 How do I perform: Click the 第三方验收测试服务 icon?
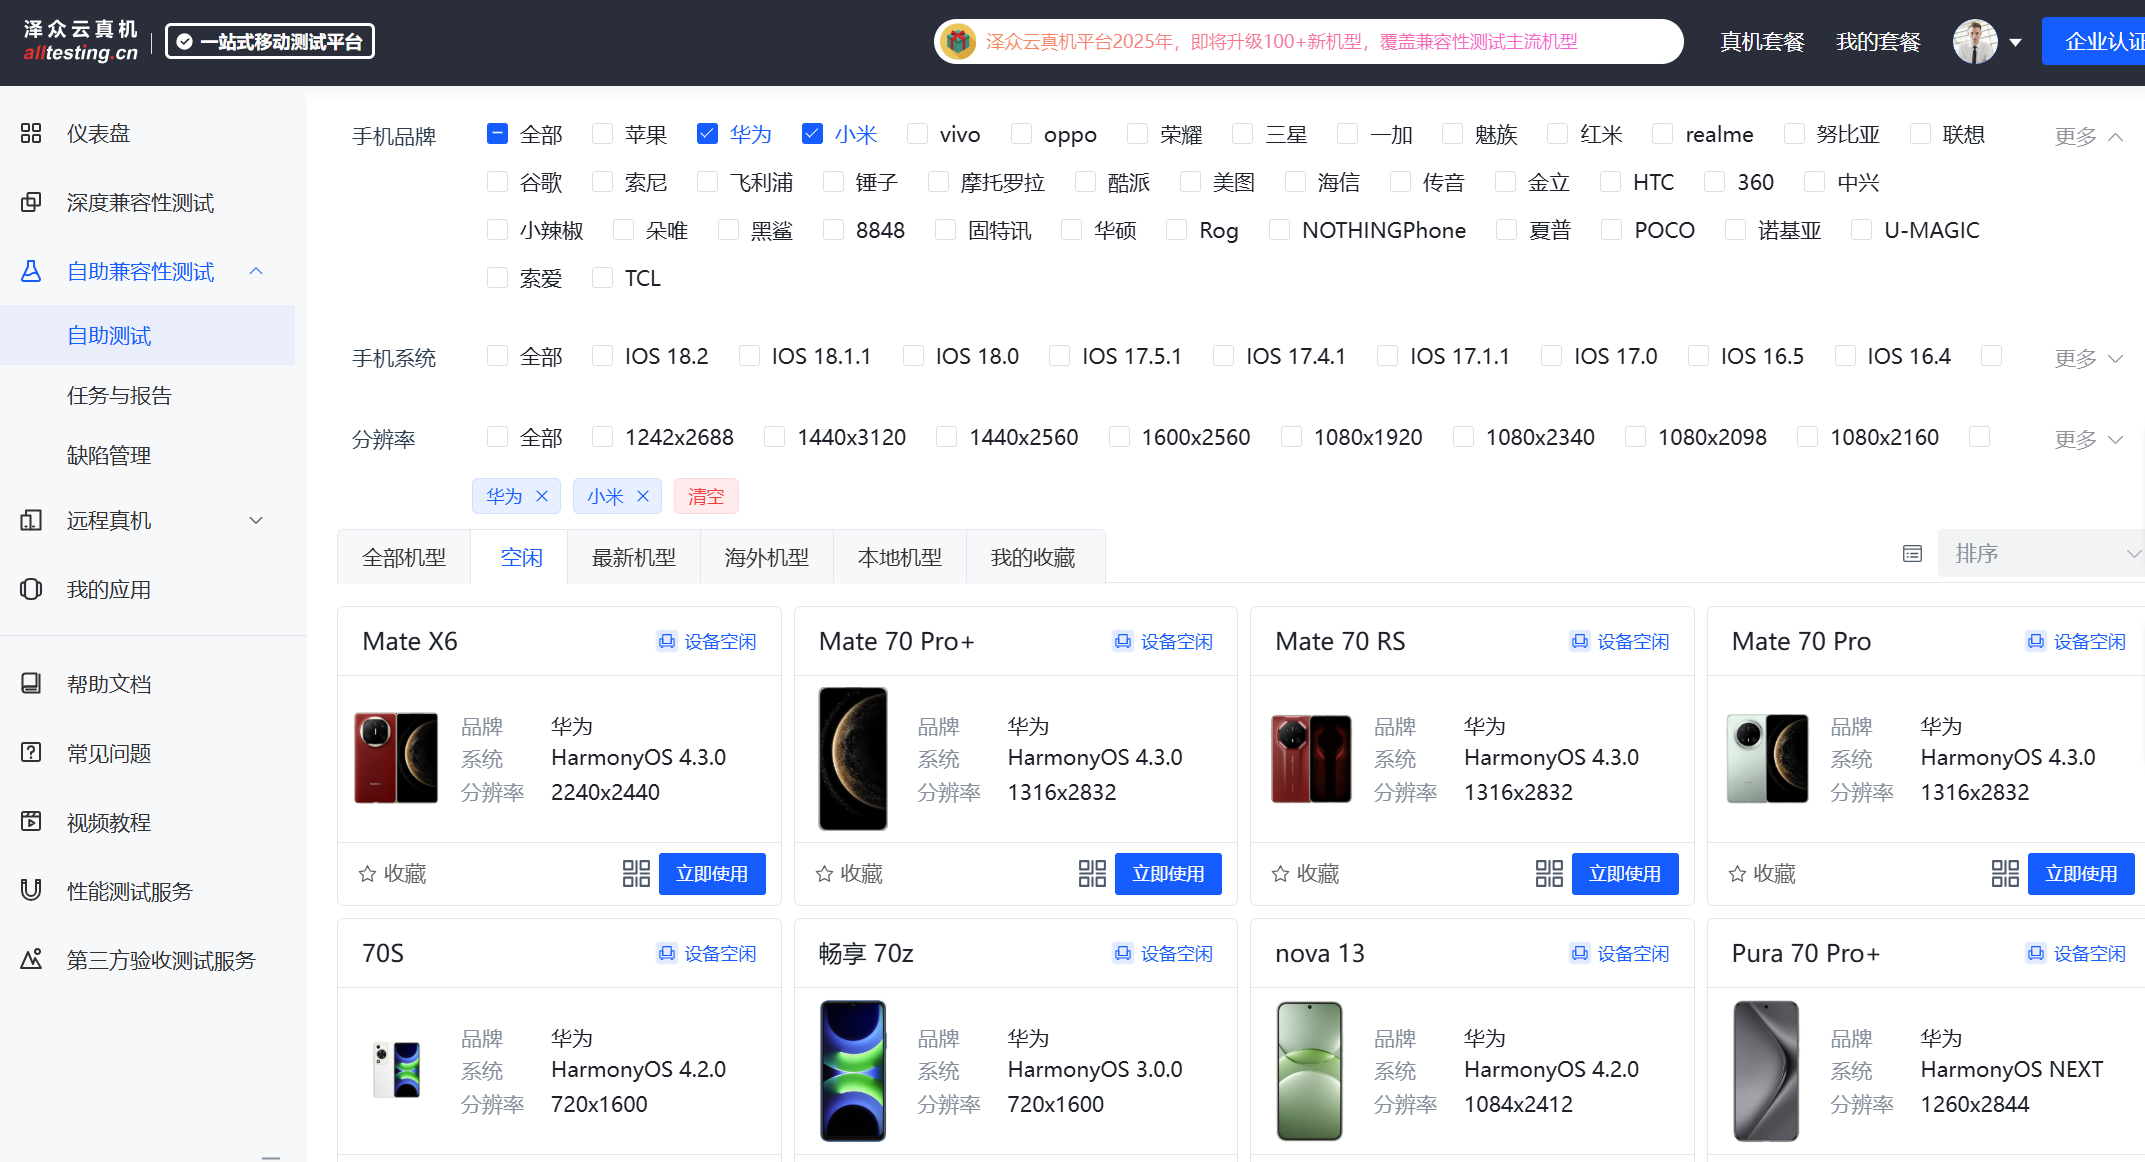click(x=31, y=959)
